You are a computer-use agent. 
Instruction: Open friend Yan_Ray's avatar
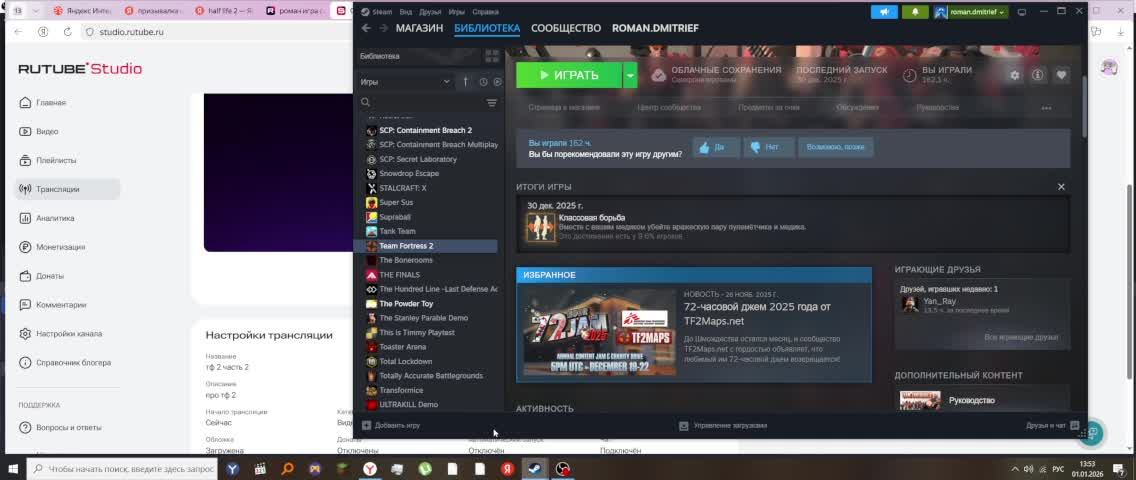[x=910, y=304]
